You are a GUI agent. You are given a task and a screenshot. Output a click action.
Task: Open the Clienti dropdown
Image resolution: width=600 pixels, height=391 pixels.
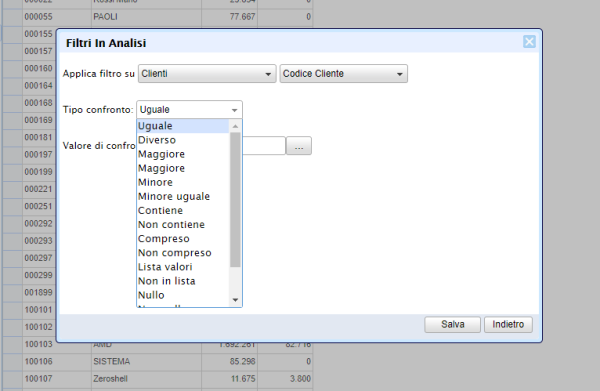tap(207, 73)
